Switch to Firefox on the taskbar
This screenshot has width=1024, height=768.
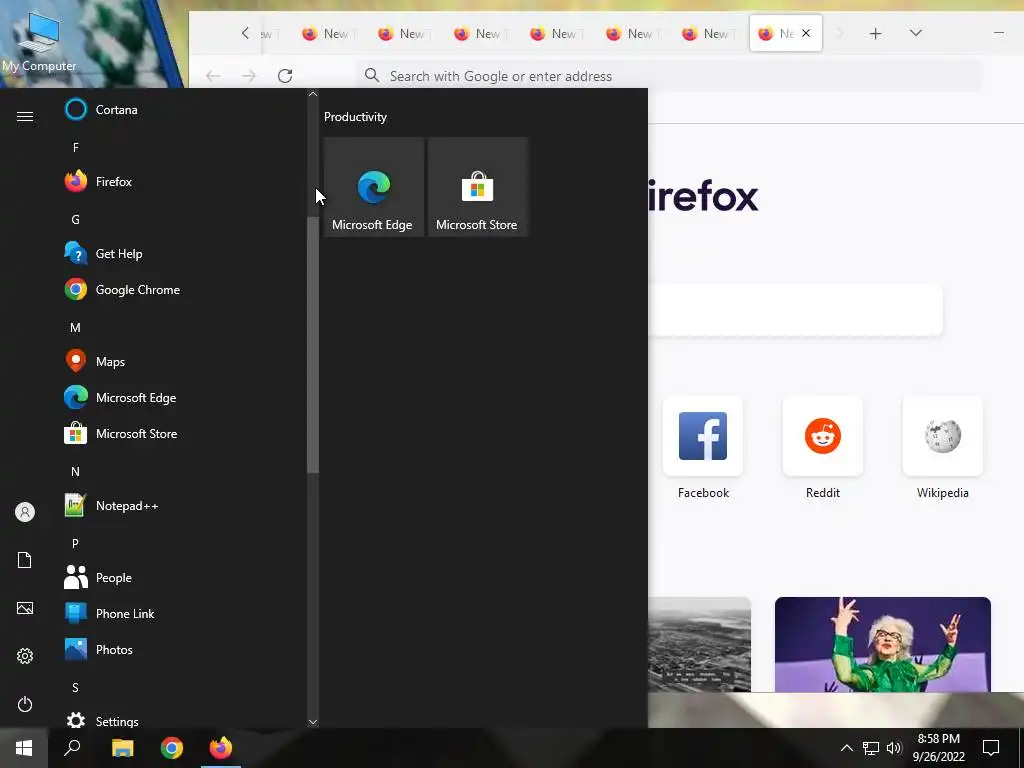pos(221,748)
